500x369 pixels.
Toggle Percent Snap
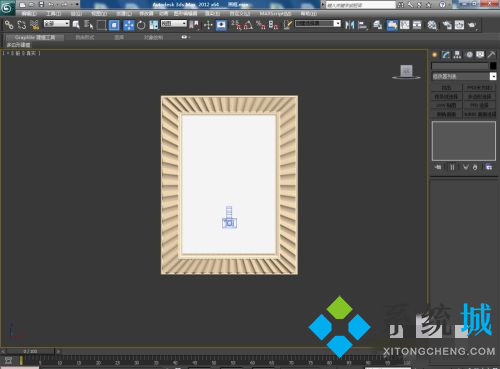pyautogui.click(x=261, y=25)
